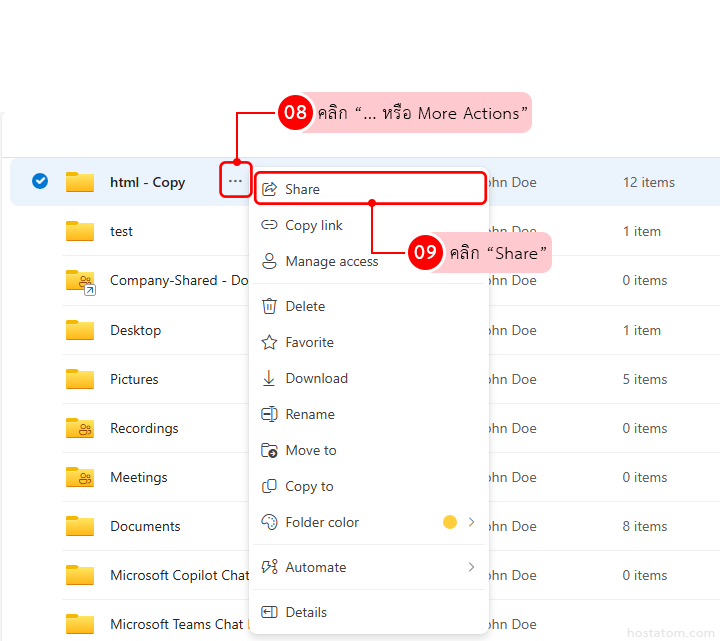Uncheck the html - Copy selection checkbox
This screenshot has height=641, width=720.
click(x=40, y=181)
